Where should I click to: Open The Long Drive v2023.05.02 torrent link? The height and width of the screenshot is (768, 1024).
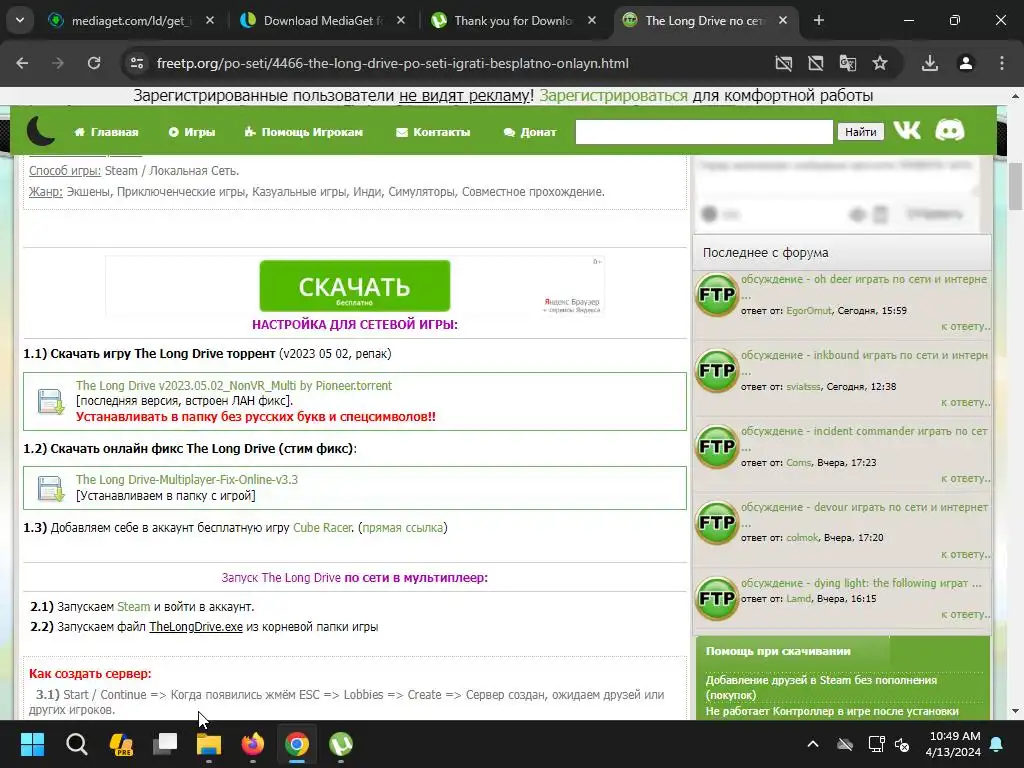[234, 385]
